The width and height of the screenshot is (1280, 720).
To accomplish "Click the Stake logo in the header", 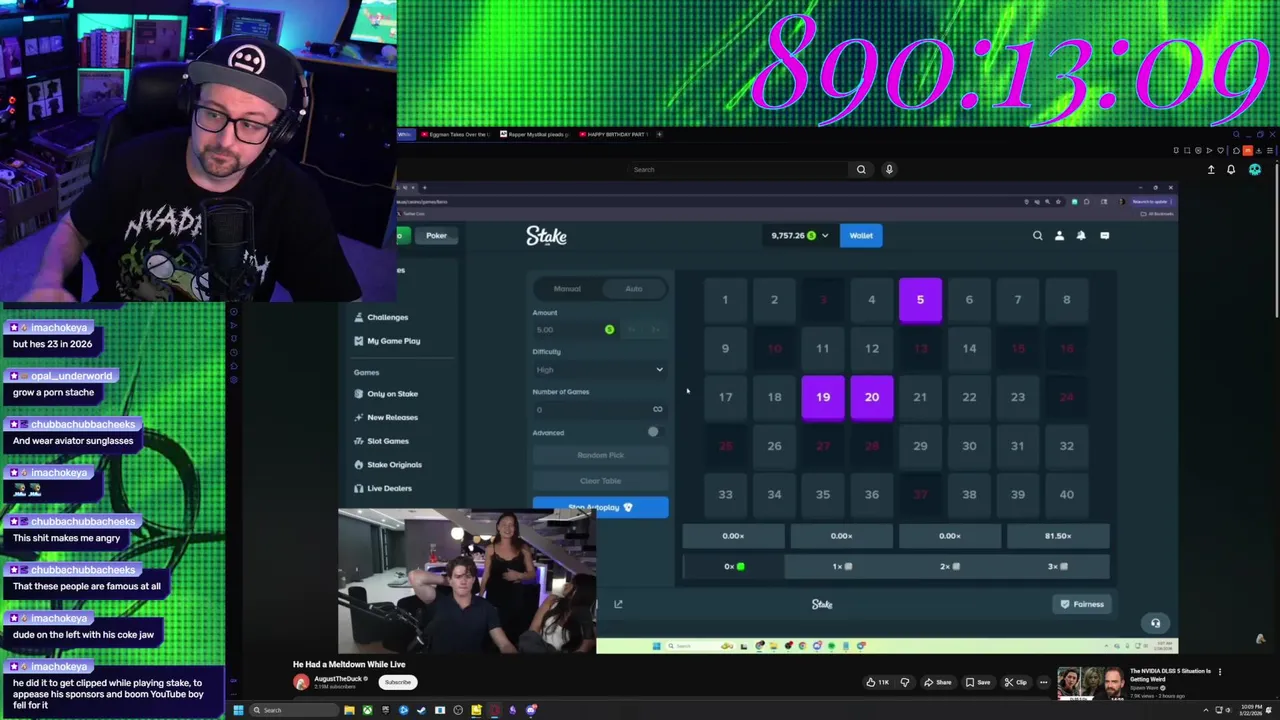I will point(546,236).
